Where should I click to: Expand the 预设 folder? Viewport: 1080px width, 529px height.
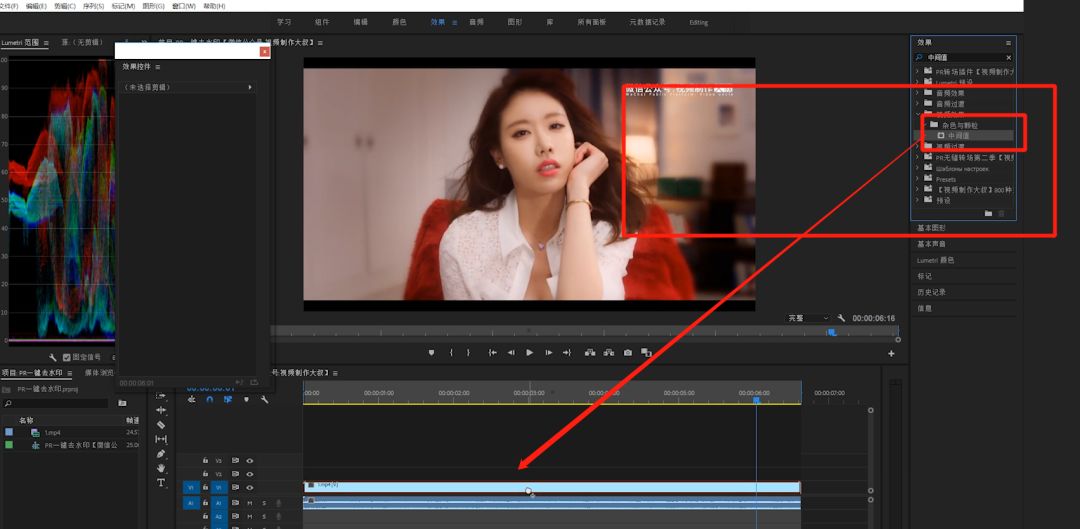click(917, 200)
